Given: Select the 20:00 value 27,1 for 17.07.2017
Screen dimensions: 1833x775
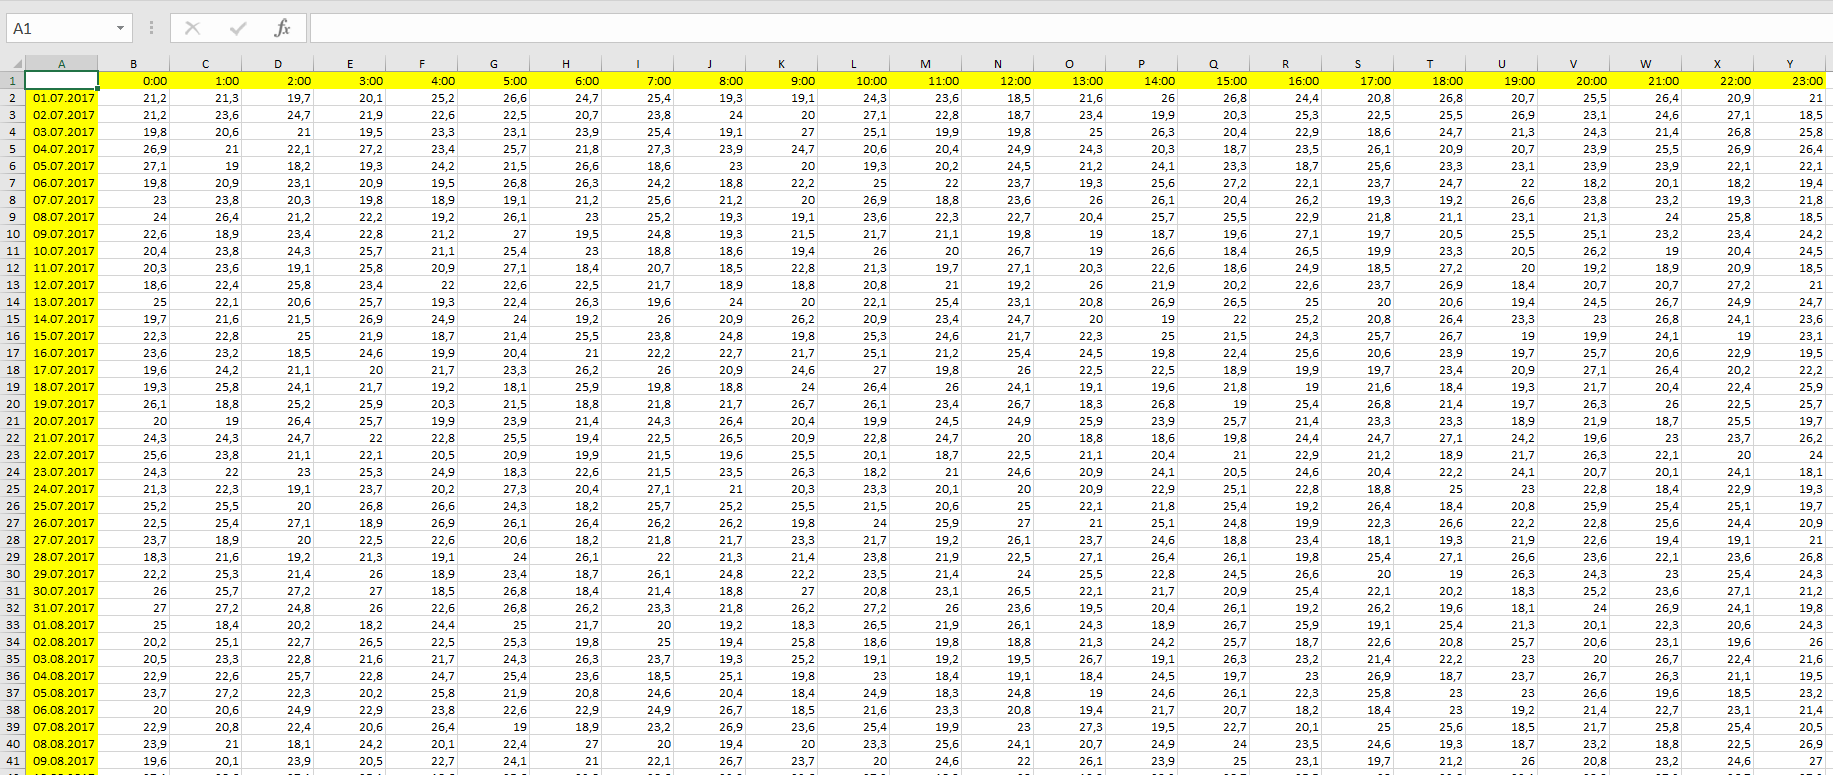Looking at the screenshot, I should [1574, 370].
